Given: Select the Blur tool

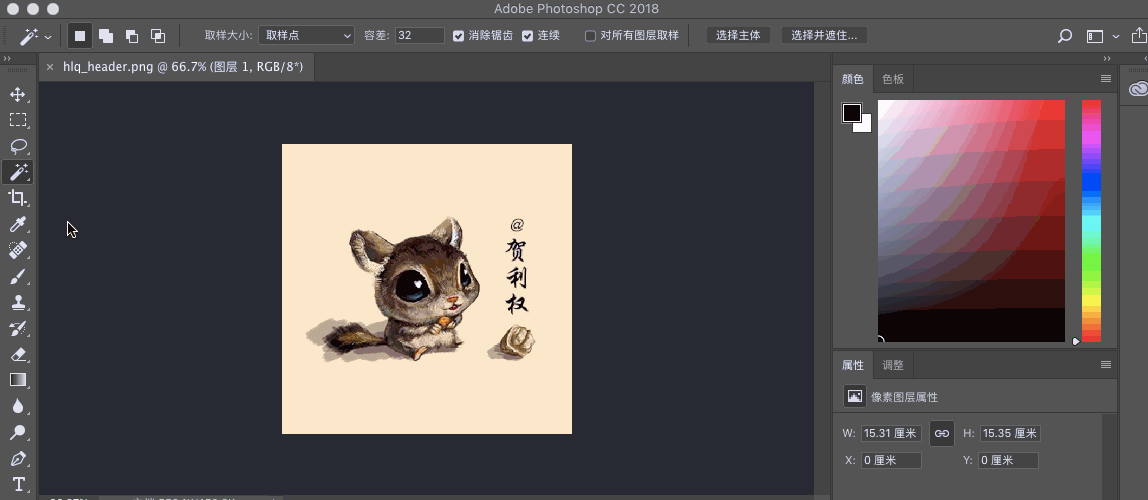Looking at the screenshot, I should click(18, 406).
